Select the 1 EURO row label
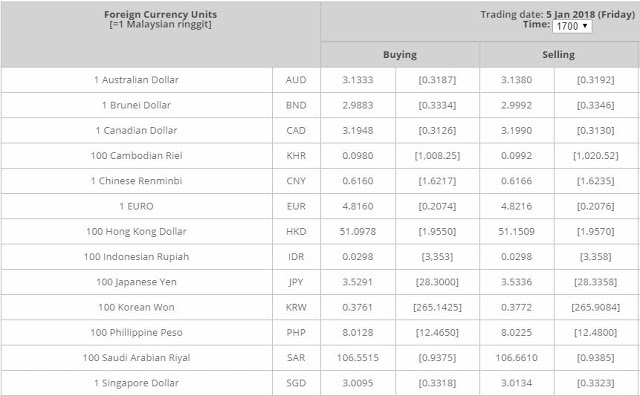640x396 pixels. coord(136,206)
